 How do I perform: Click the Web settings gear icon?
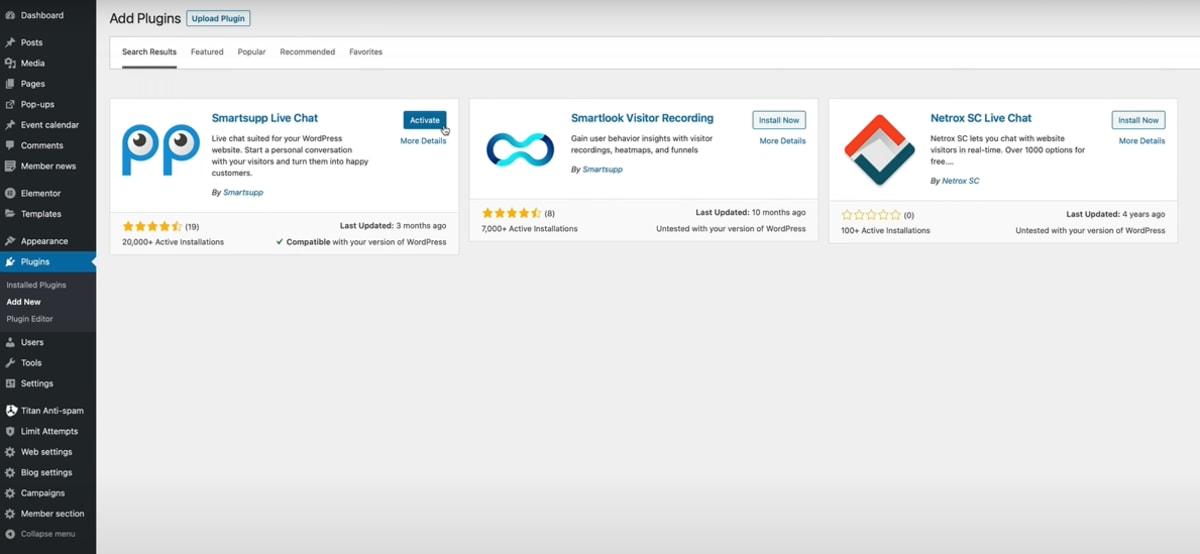(10, 452)
